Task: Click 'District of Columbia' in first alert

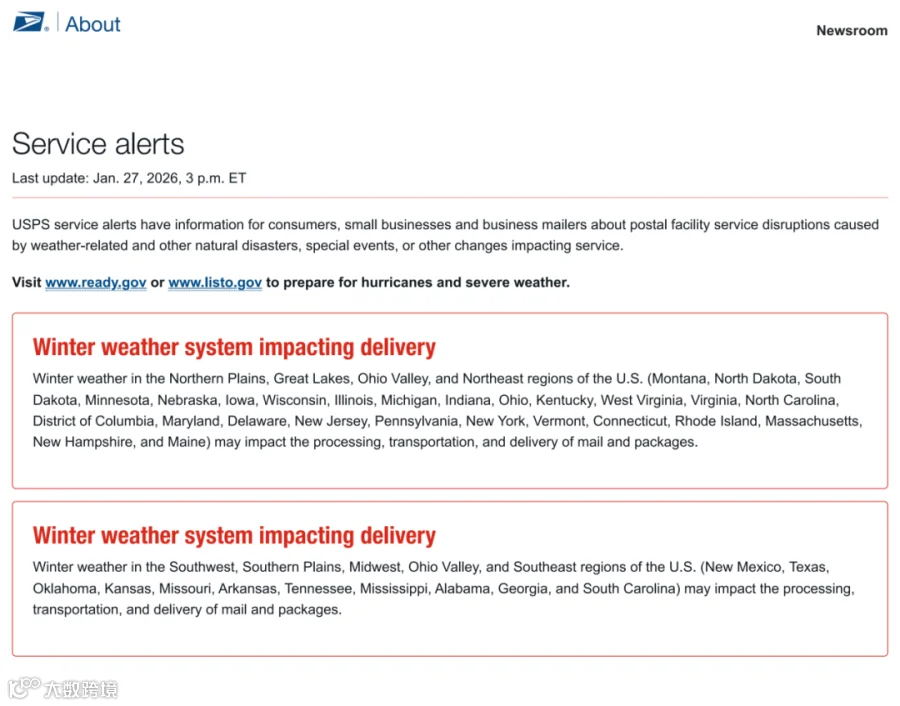Action: [x=93, y=421]
